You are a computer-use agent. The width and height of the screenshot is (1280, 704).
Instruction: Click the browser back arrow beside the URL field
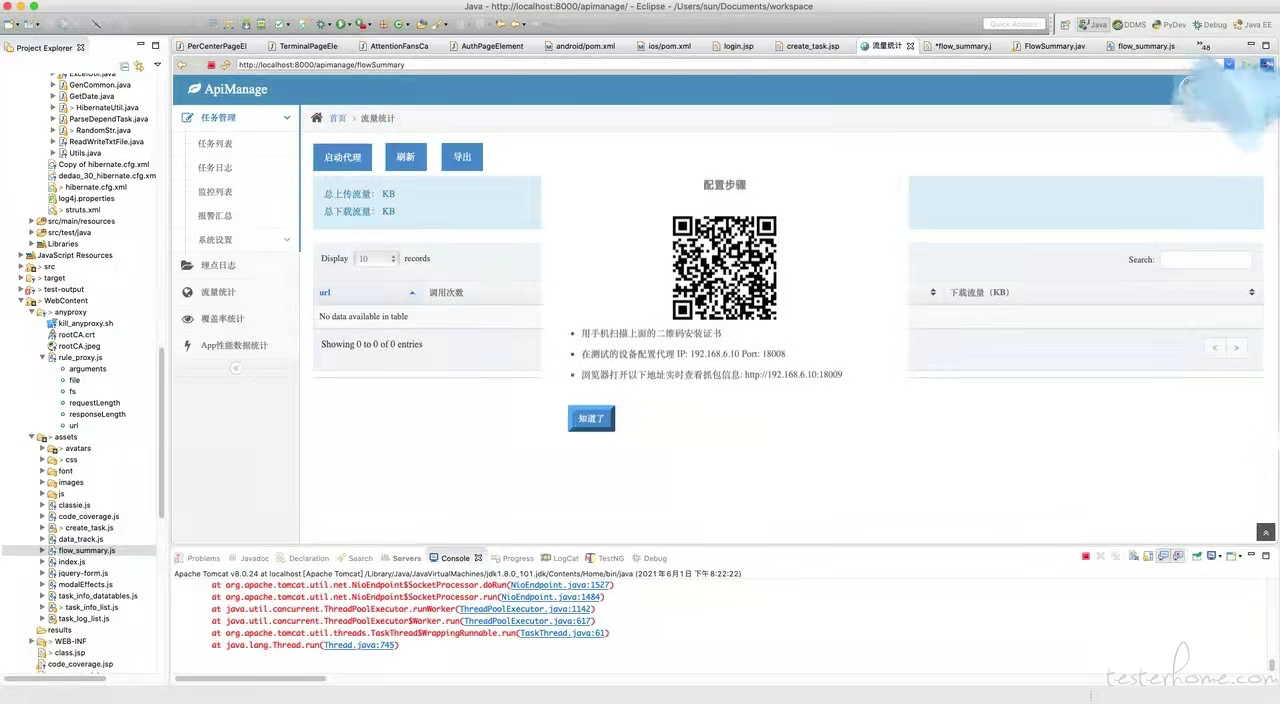pyautogui.click(x=182, y=65)
